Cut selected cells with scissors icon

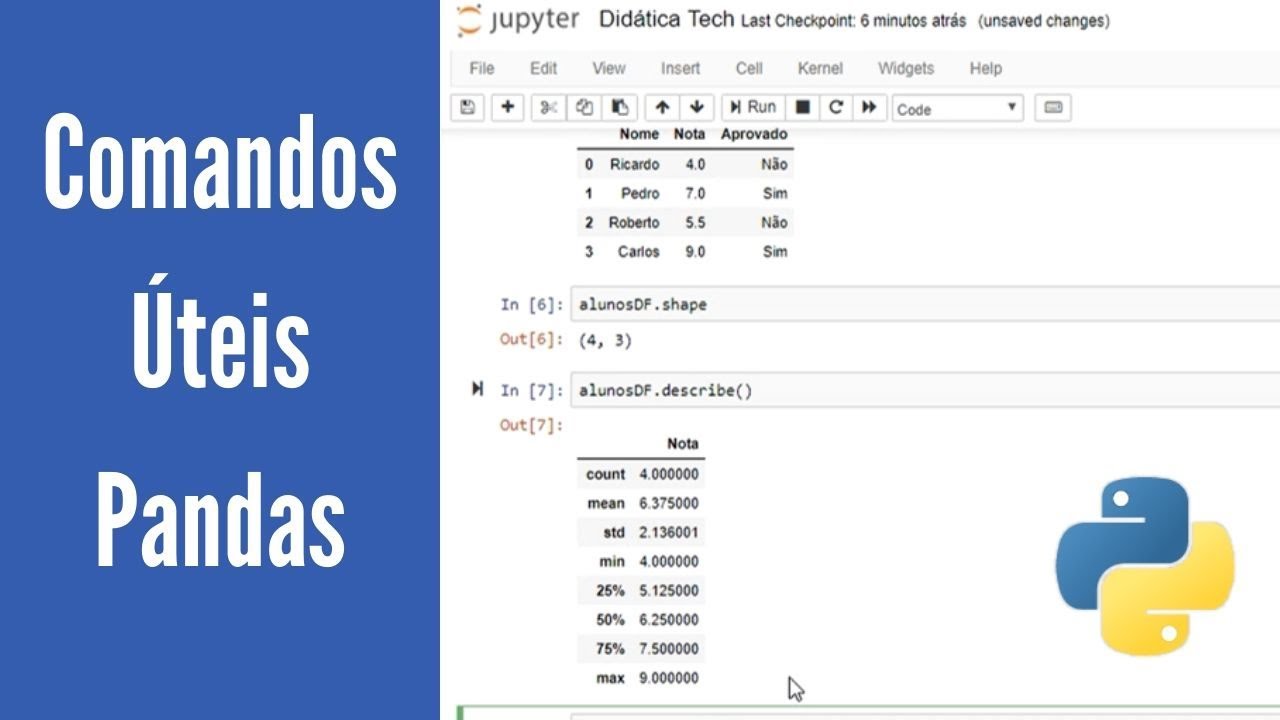point(549,107)
